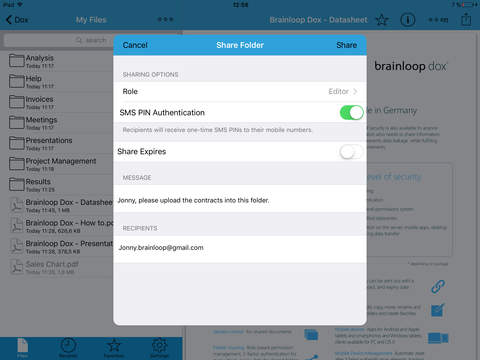Click the edit checkbox icon in datasheet

(x=438, y=310)
